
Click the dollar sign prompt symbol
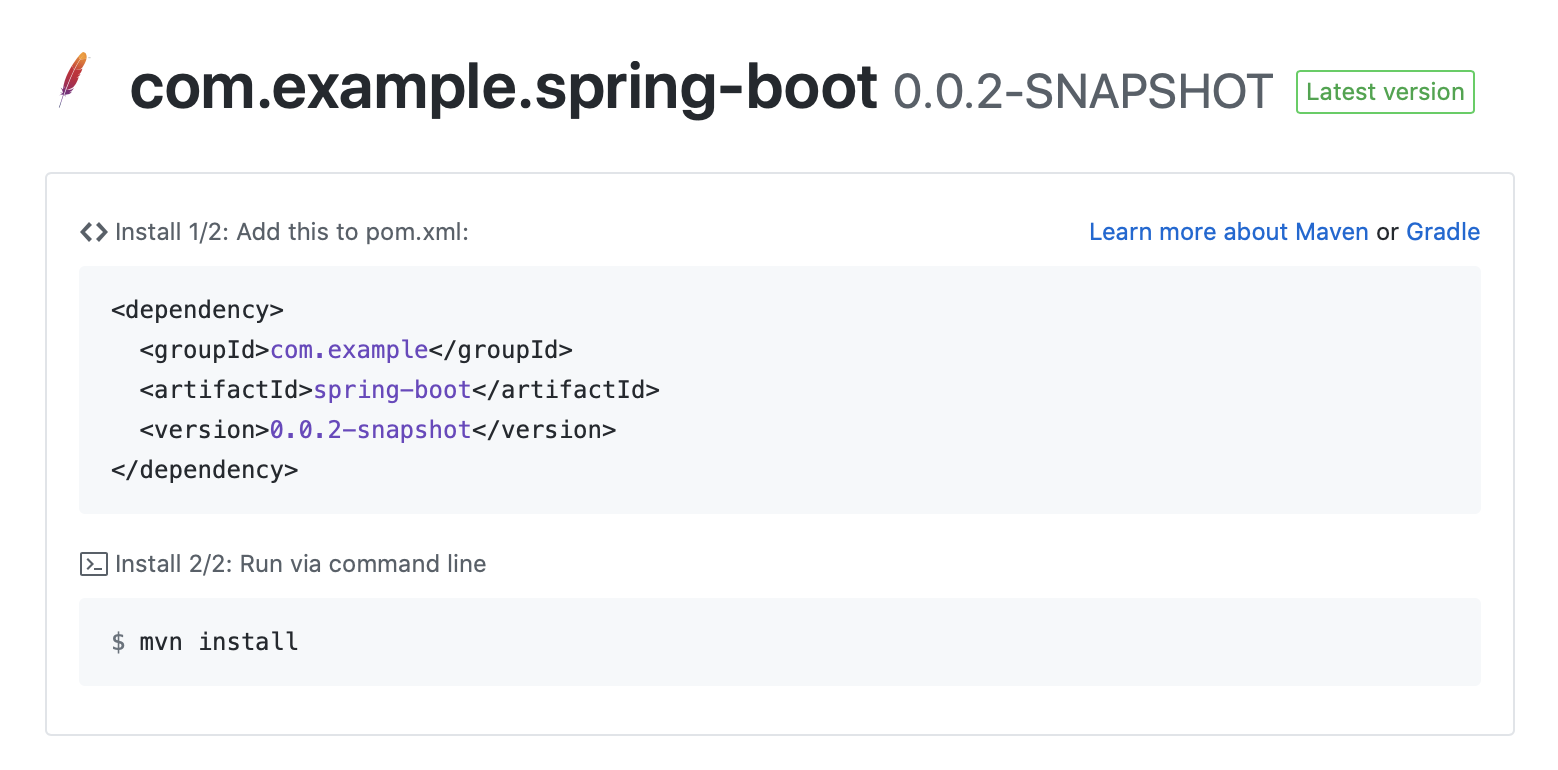(x=118, y=641)
